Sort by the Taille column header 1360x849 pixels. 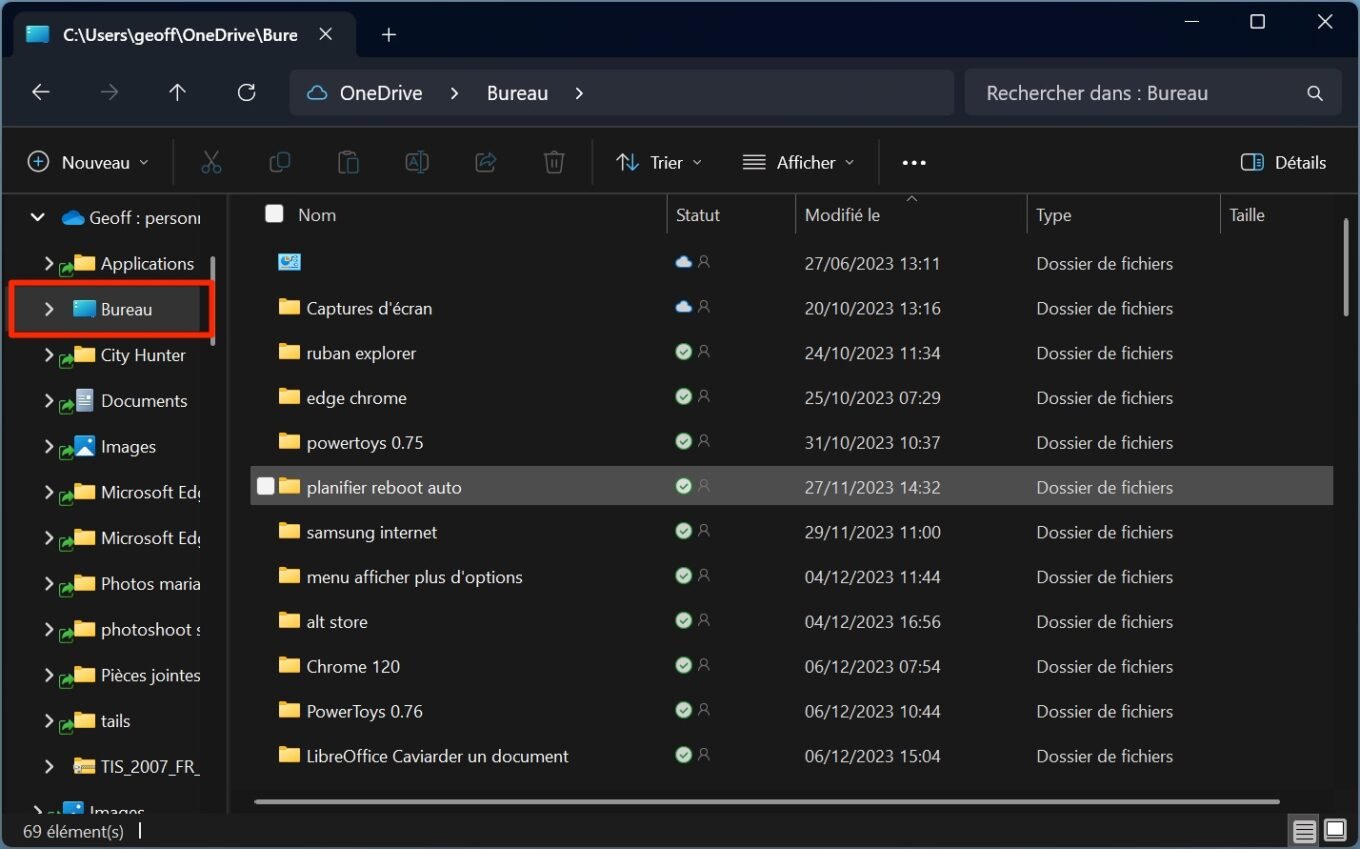click(x=1247, y=214)
